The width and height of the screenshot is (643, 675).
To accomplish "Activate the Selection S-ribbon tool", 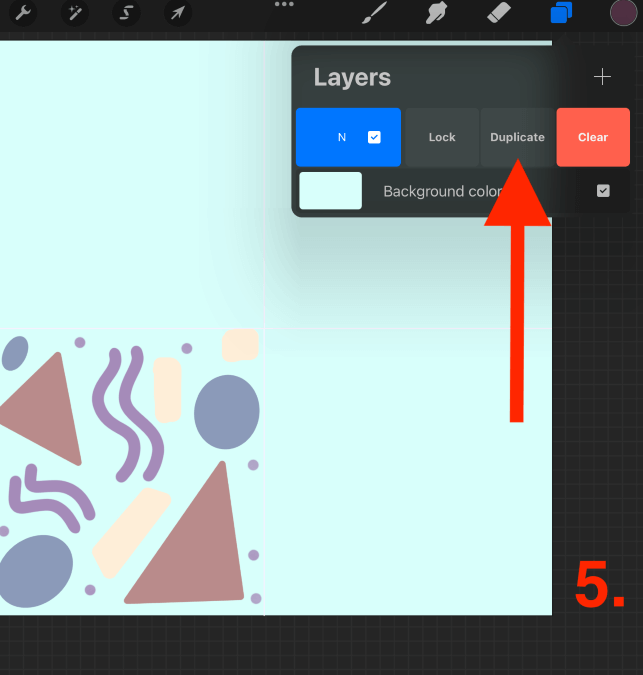I will (x=126, y=13).
